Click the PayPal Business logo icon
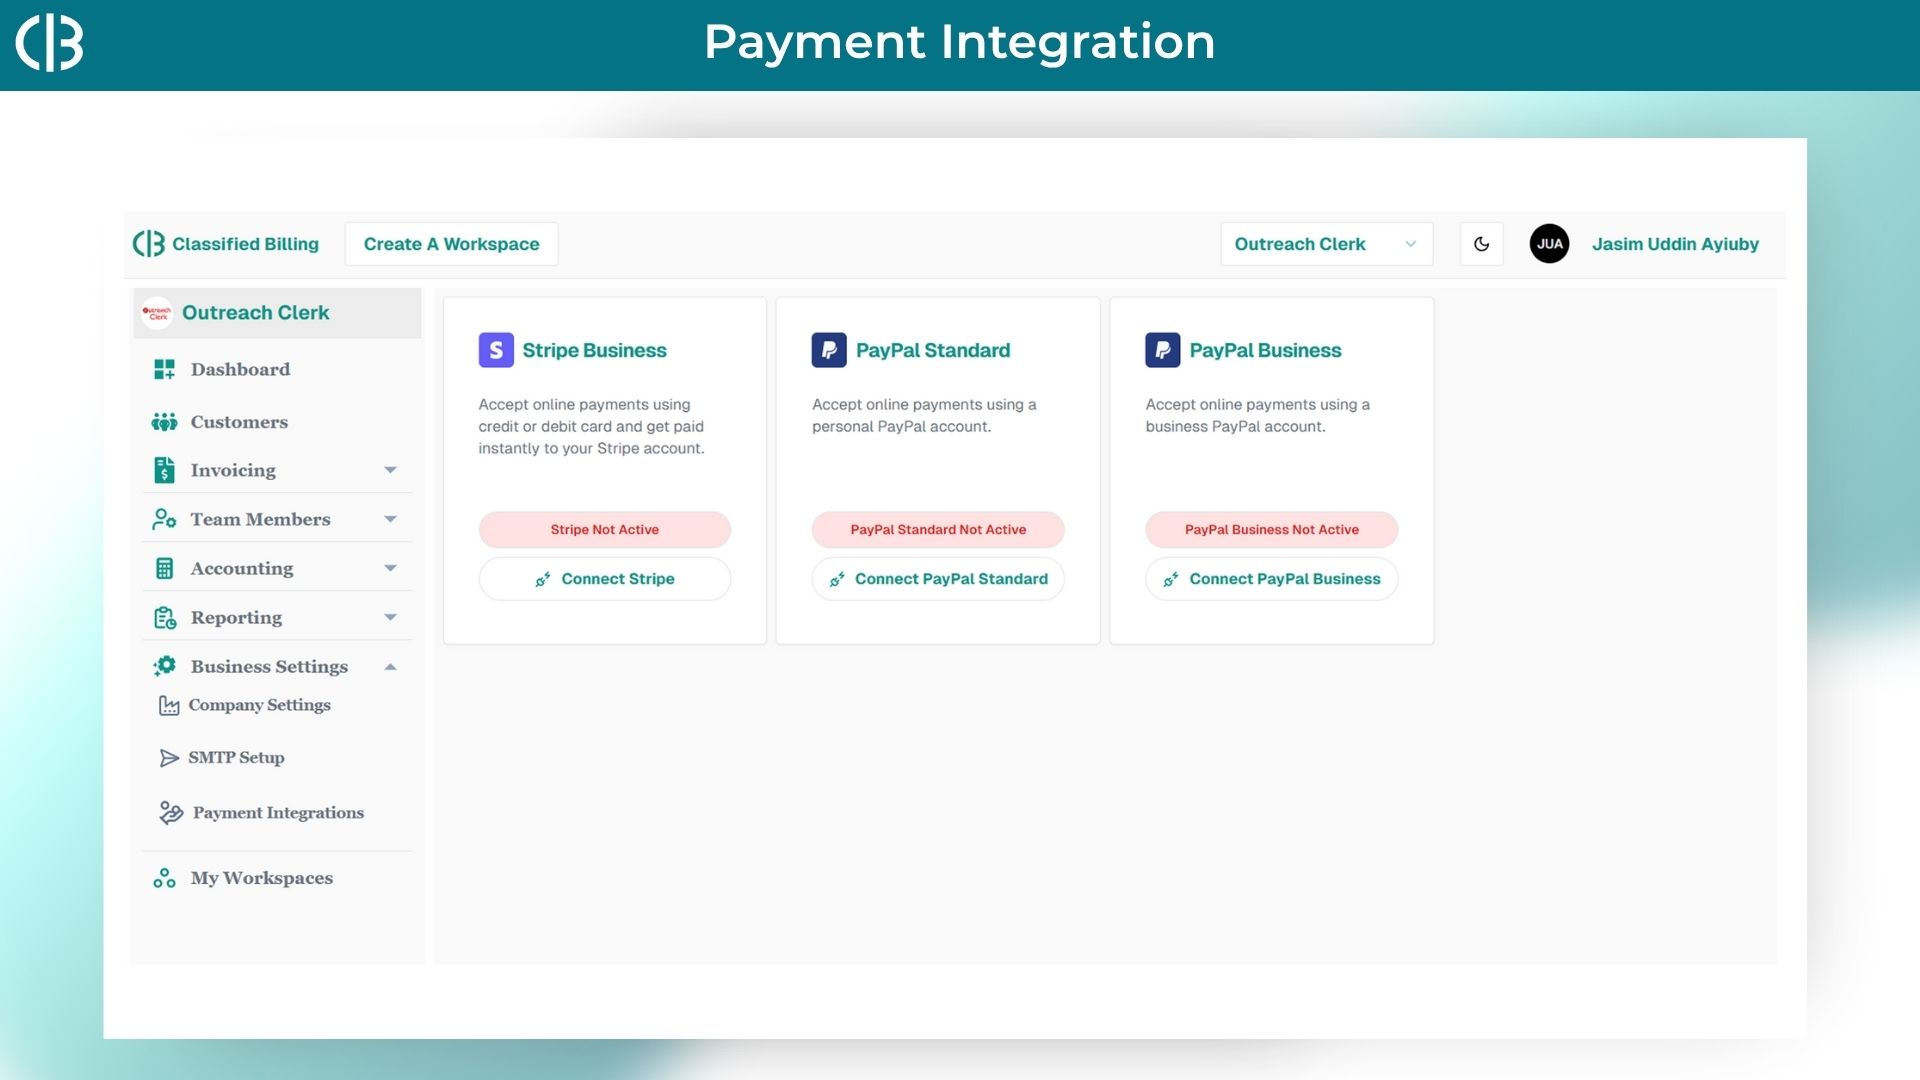 pyautogui.click(x=1162, y=350)
